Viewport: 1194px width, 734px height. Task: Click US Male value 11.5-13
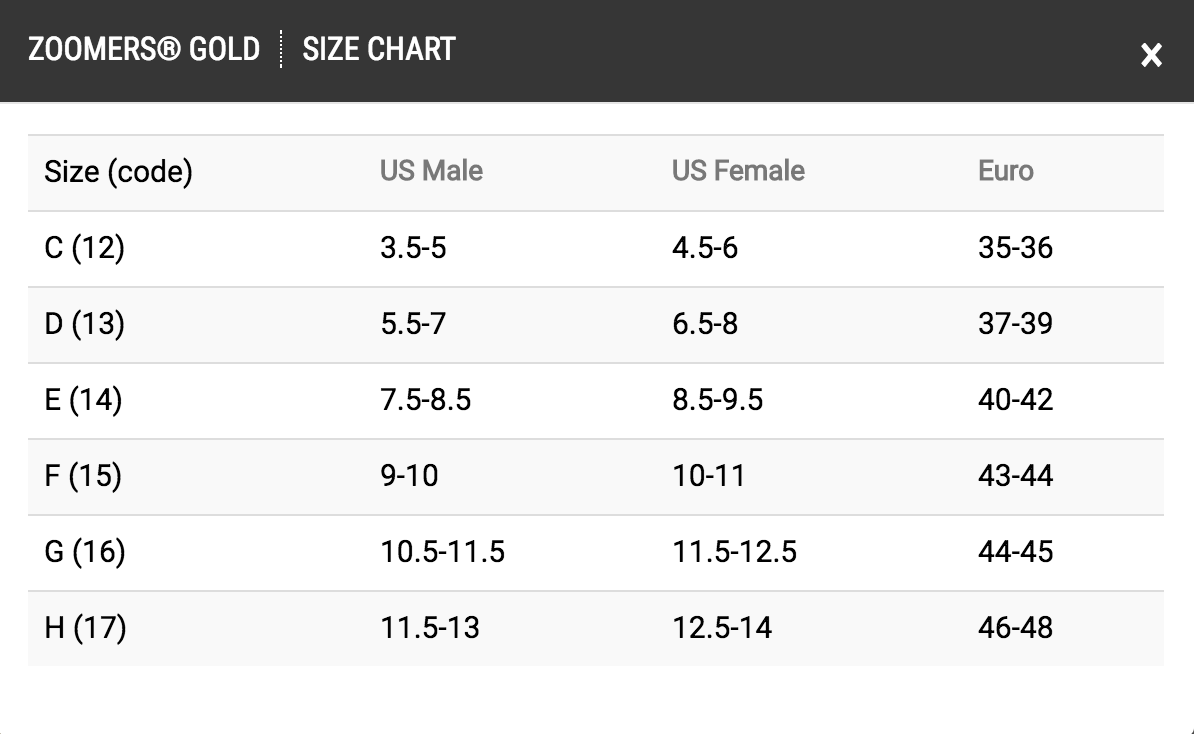click(x=430, y=628)
